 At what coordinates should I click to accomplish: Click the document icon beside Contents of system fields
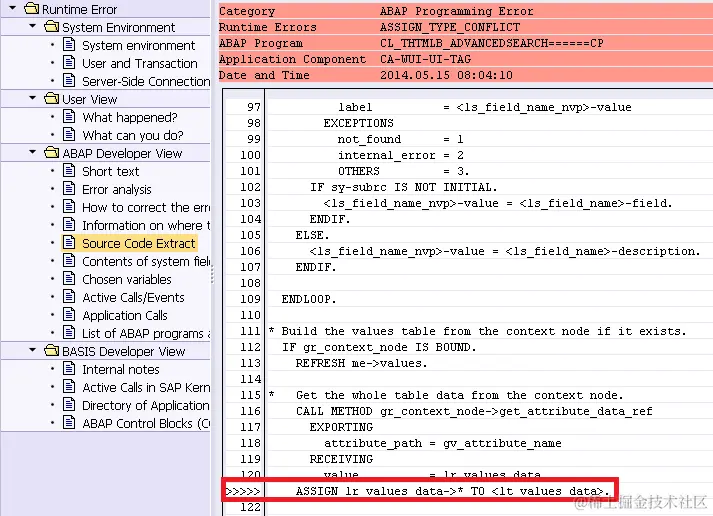click(x=69, y=261)
